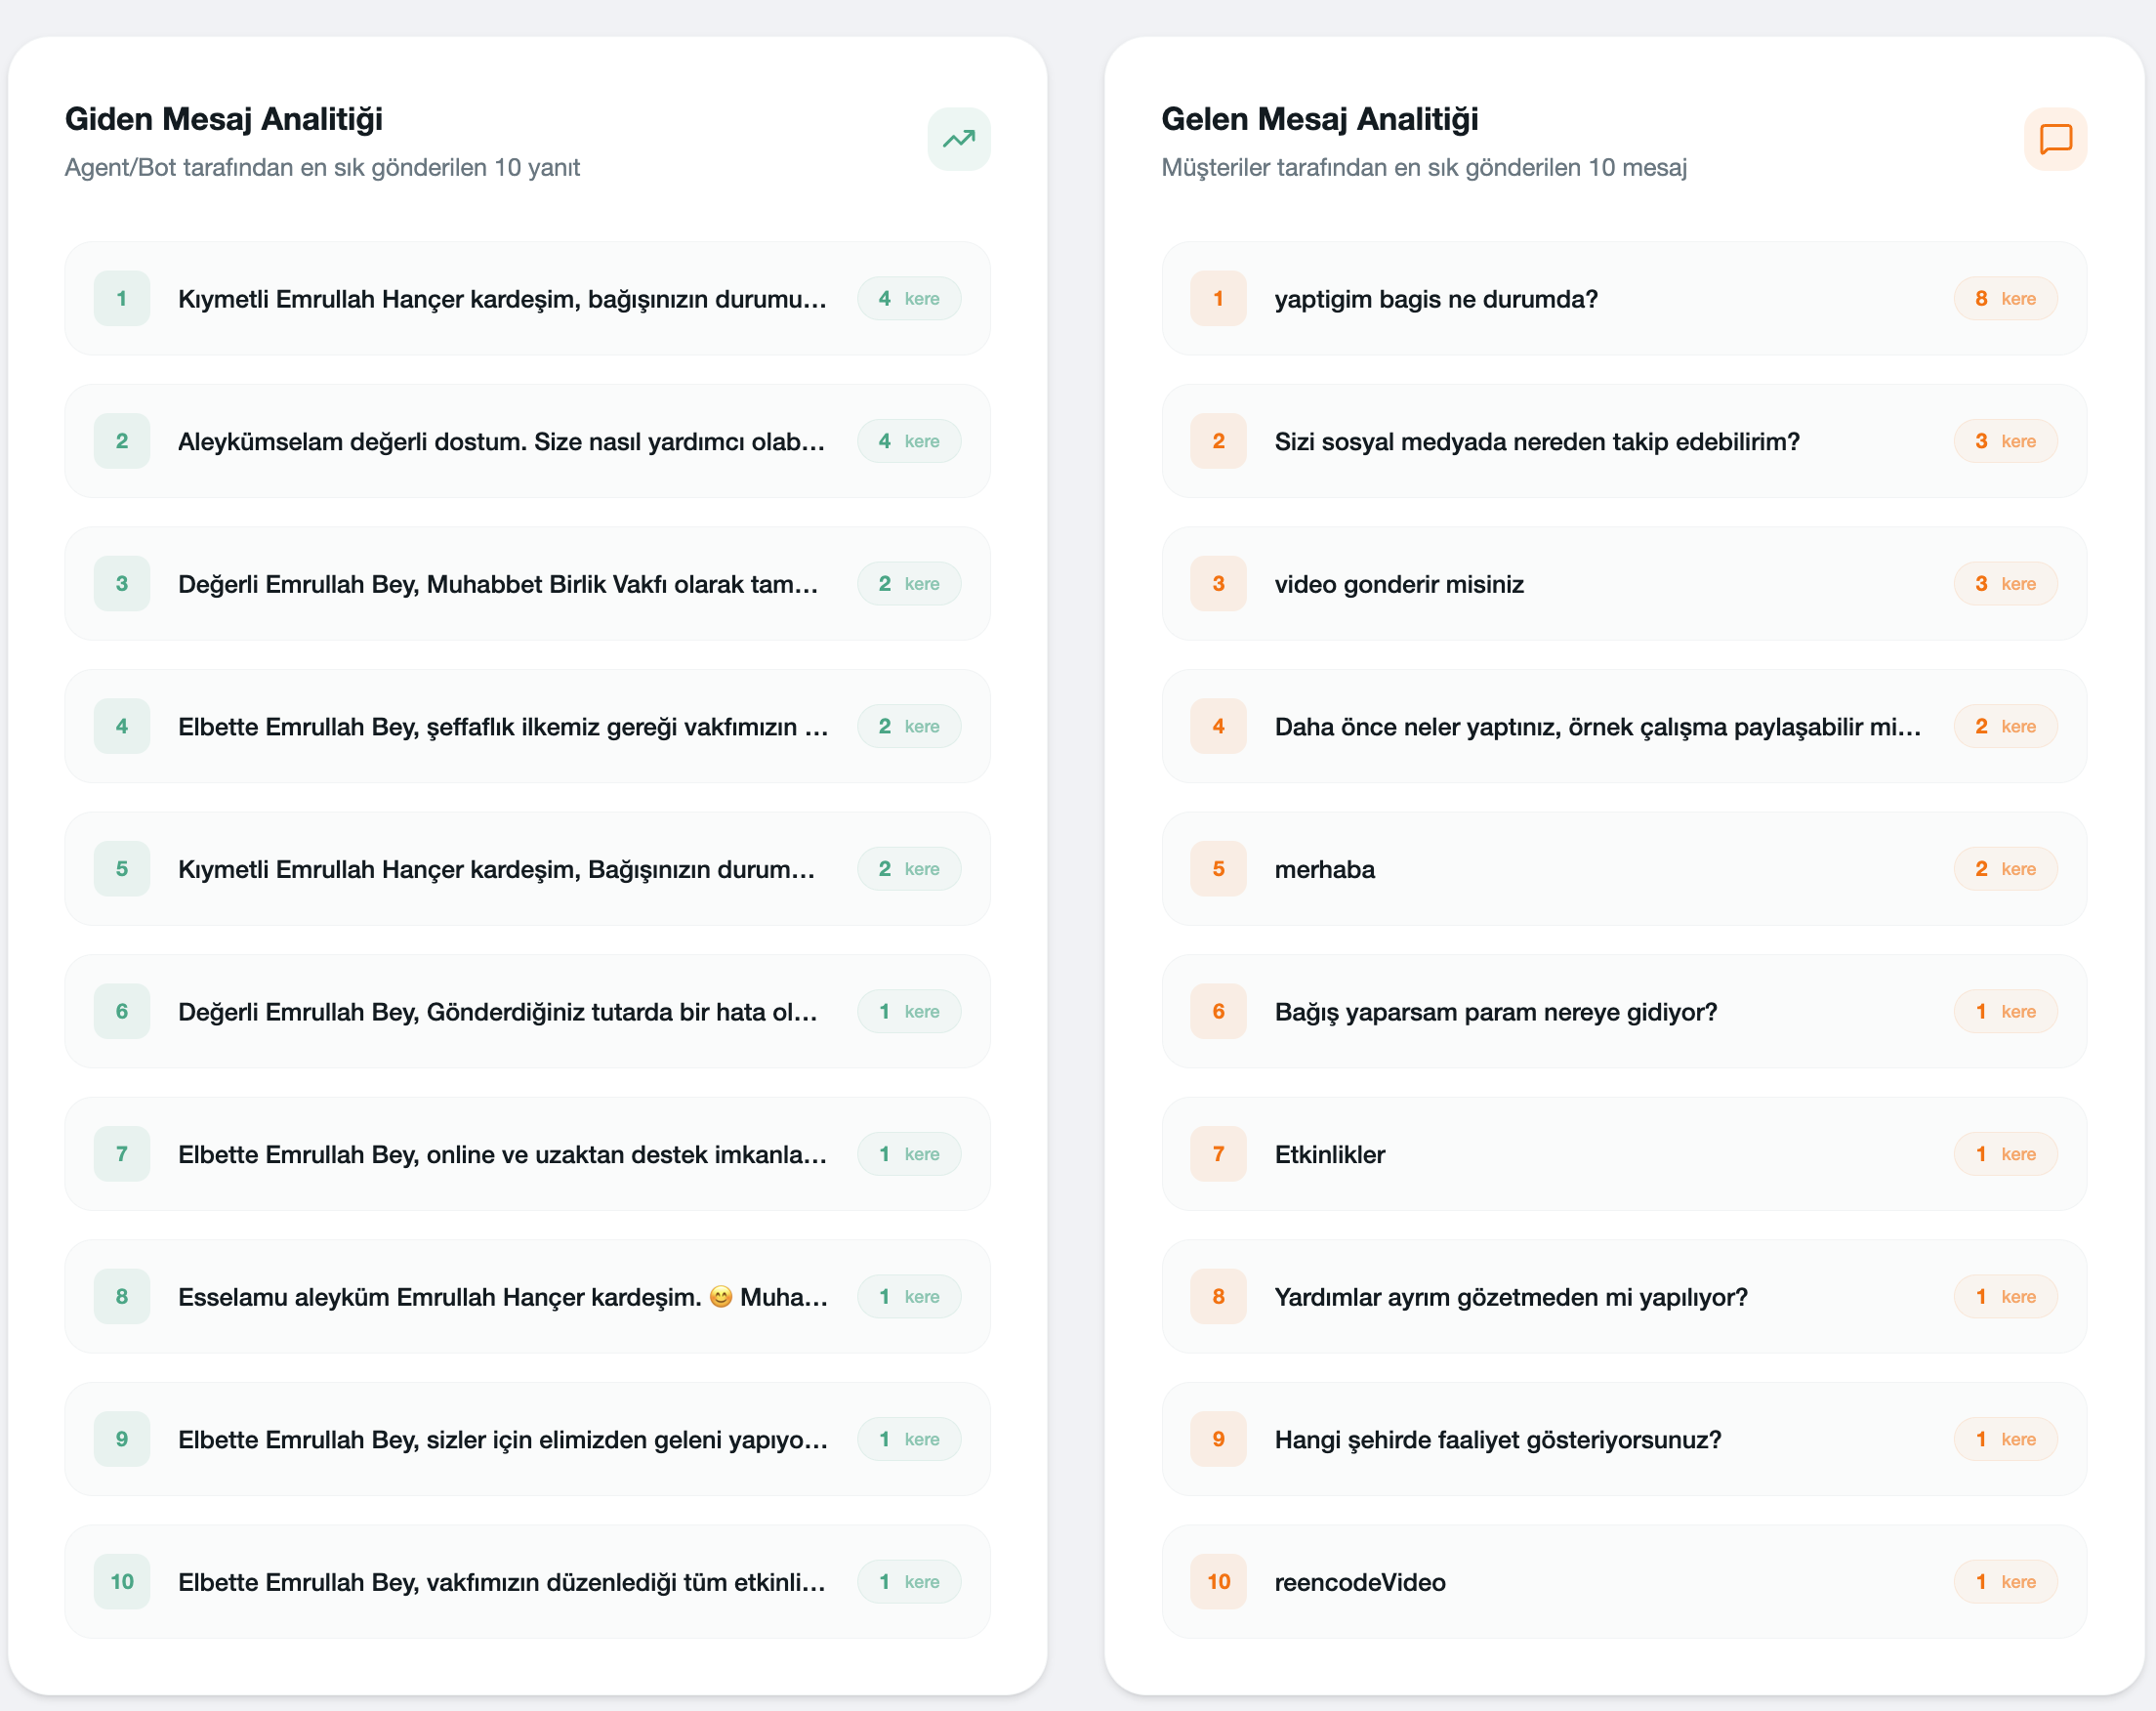Image resolution: width=2156 pixels, height=1711 pixels.
Task: Click the "8 kere" count pill
Action: 2004,298
